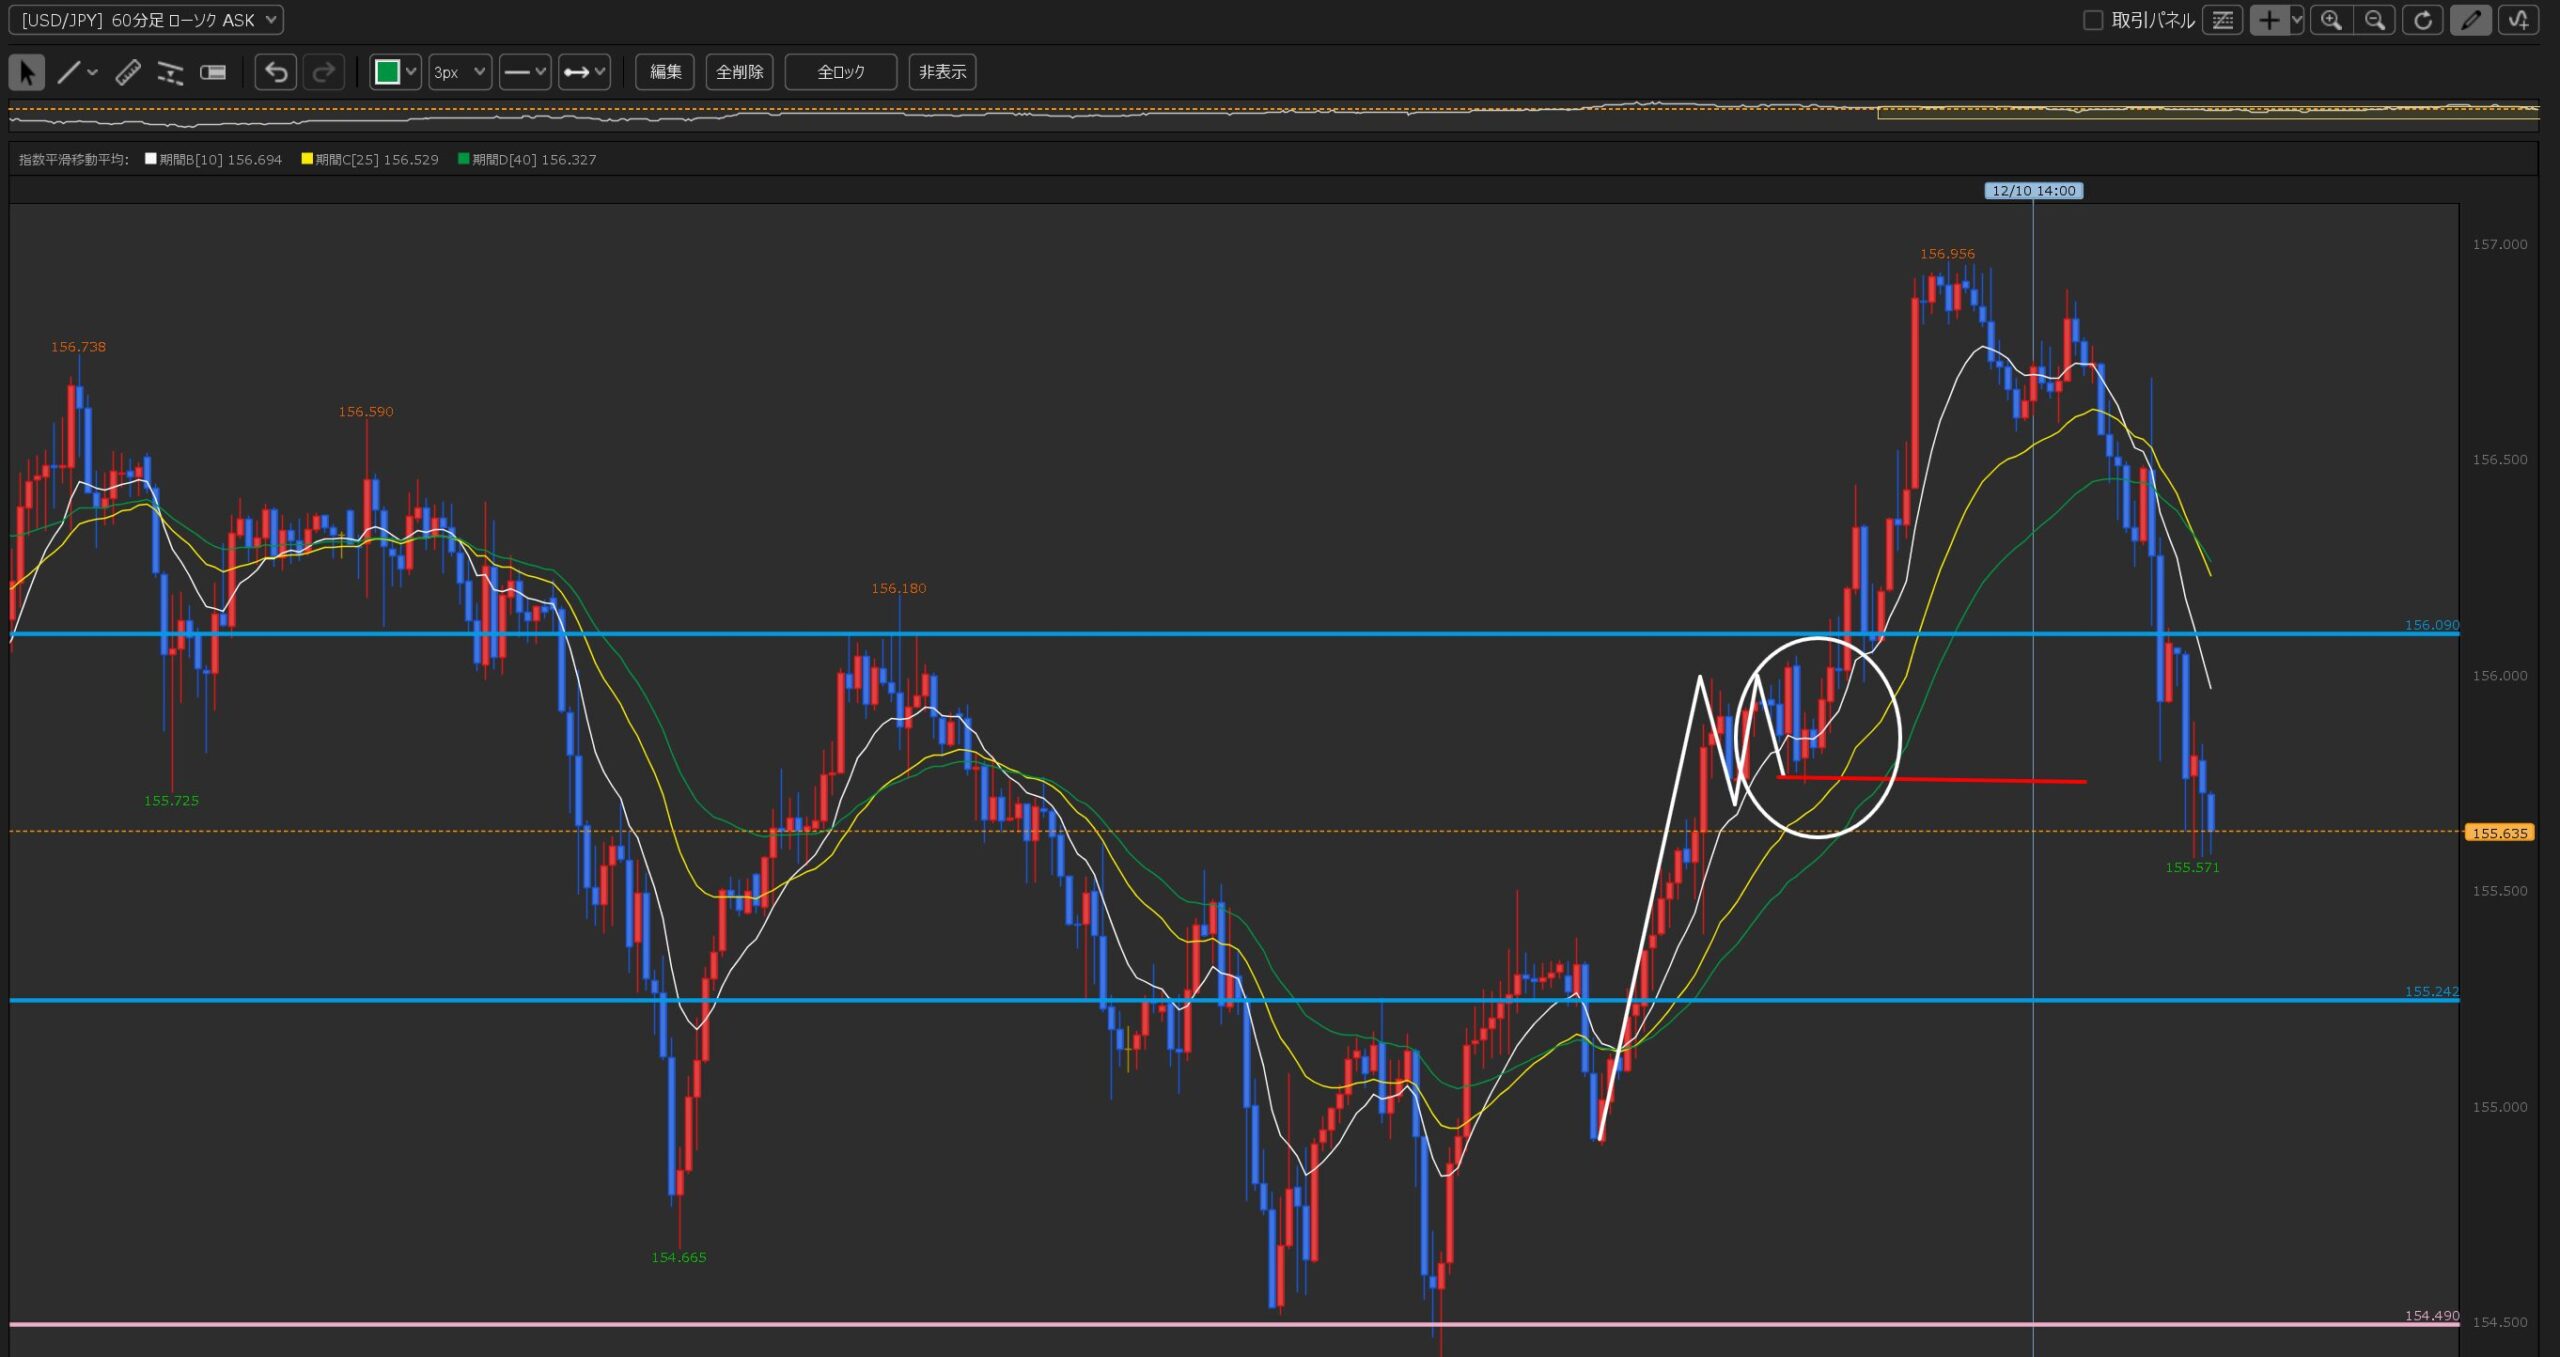Click the add indicator wave-plus icon

pyautogui.click(x=2518, y=20)
